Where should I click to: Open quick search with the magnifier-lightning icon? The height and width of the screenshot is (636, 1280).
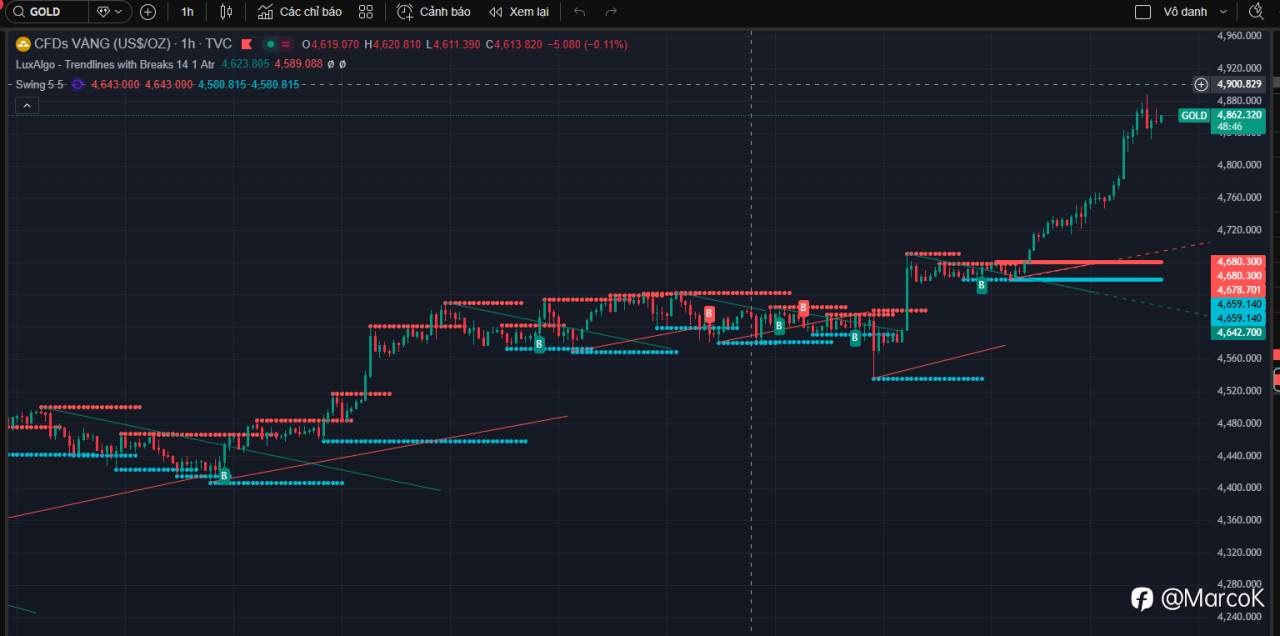point(1256,11)
